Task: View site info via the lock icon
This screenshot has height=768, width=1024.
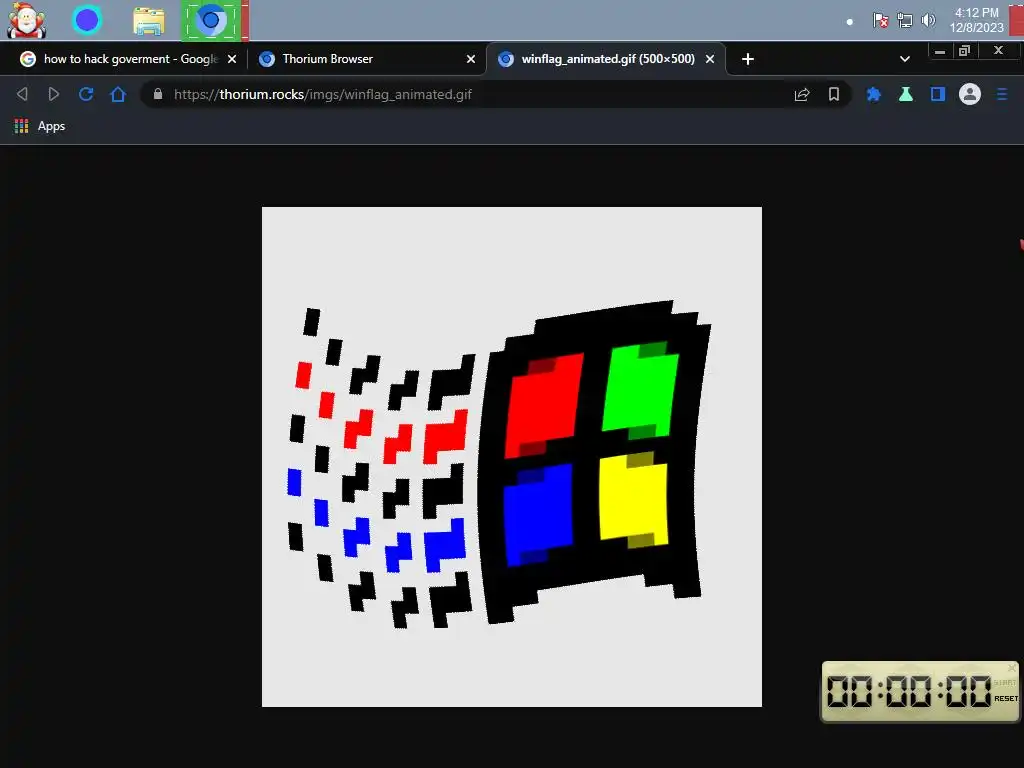Action: point(157,94)
